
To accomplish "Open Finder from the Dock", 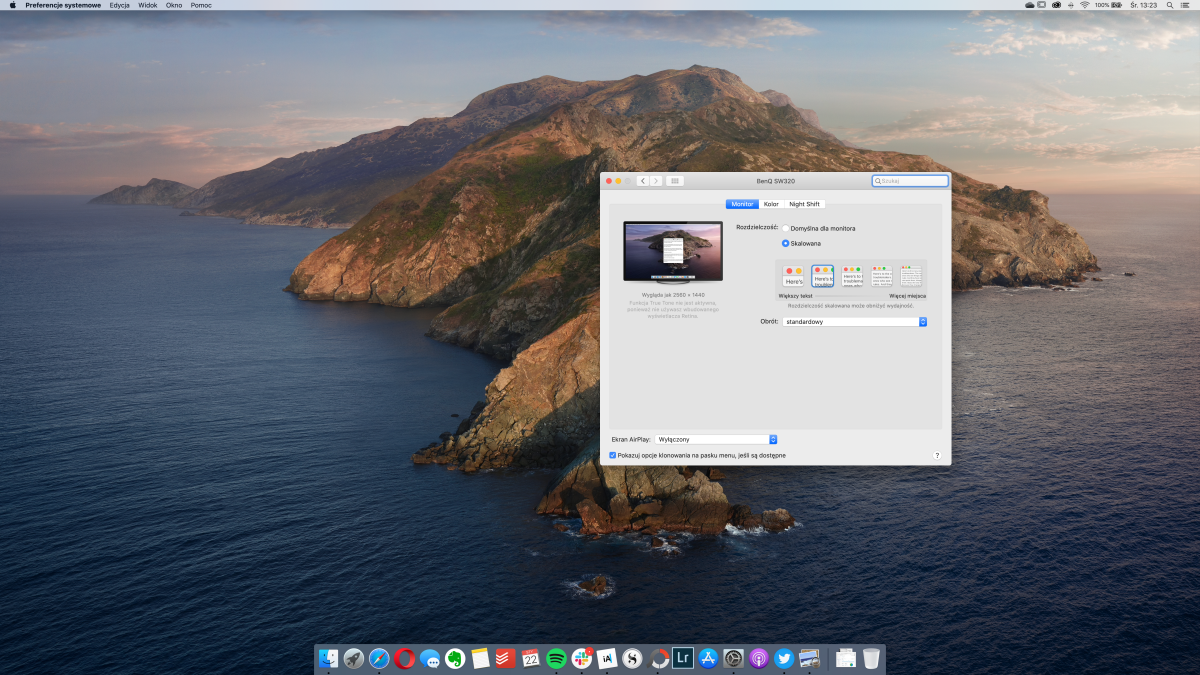I will 329,658.
